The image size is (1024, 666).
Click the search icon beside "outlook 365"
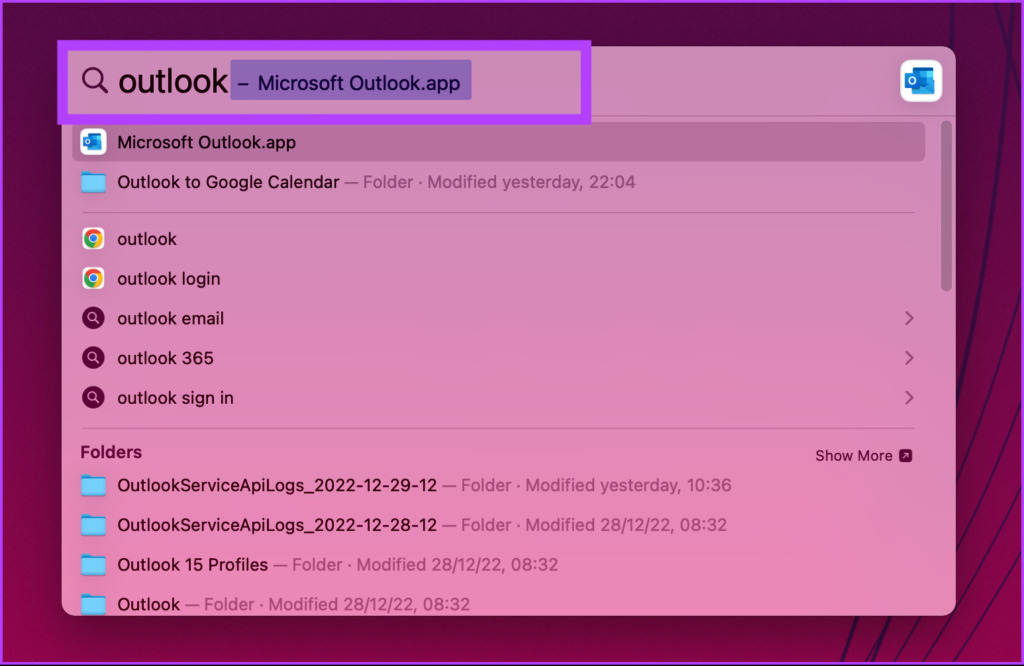pyautogui.click(x=93, y=358)
